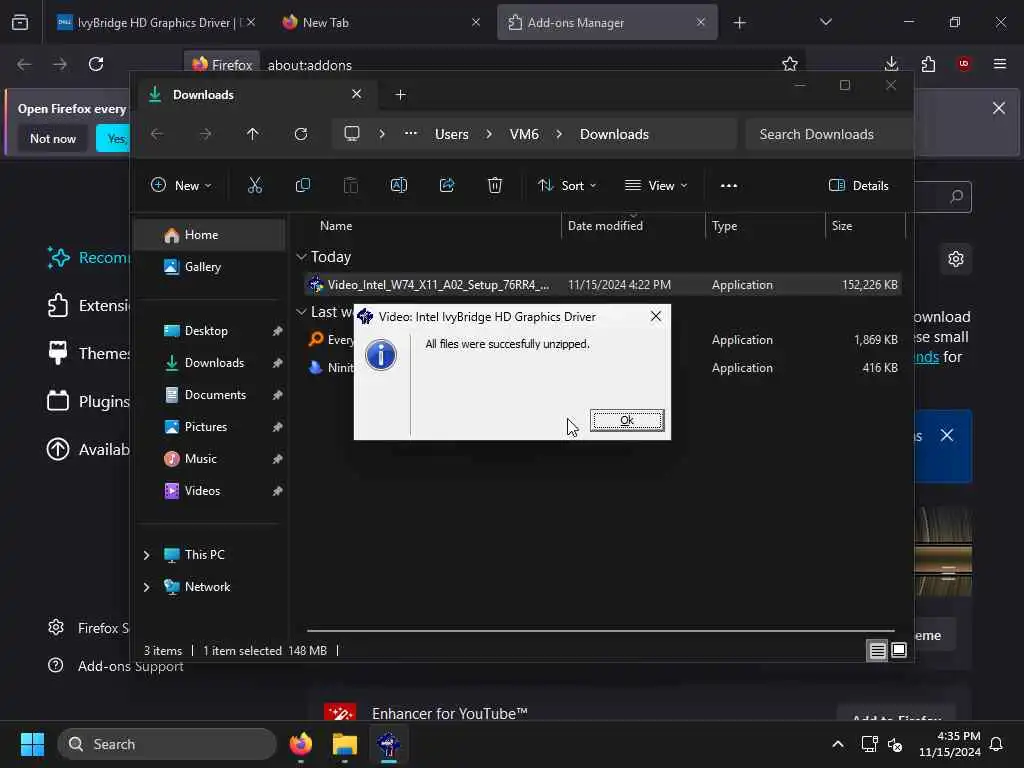Open the New dropdown in Explorer
1024x768 pixels.
181,185
